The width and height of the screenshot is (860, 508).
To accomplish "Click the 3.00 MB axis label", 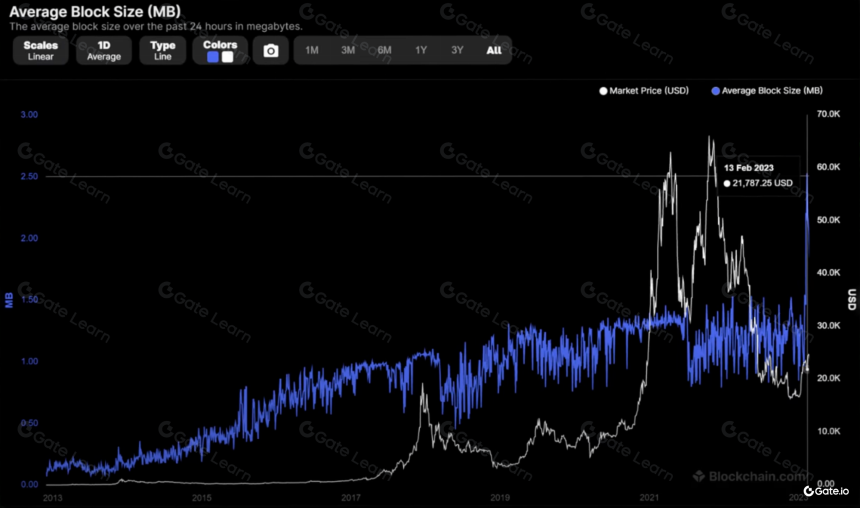I will tap(29, 115).
